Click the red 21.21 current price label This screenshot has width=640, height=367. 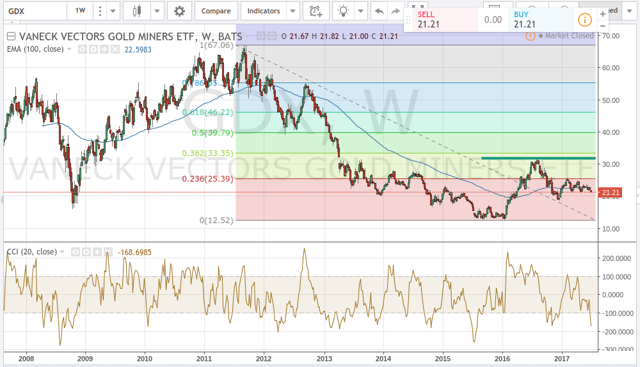pos(610,192)
